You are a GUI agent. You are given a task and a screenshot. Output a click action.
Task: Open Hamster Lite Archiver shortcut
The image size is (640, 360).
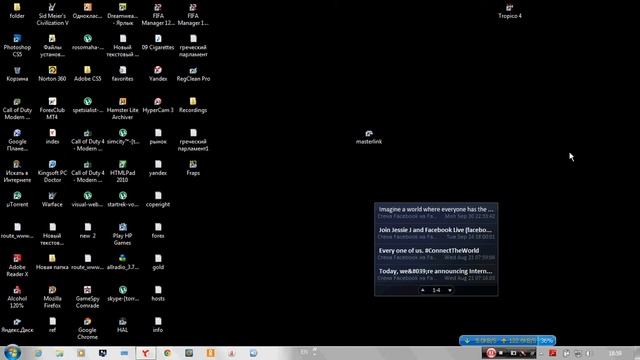pyautogui.click(x=122, y=108)
